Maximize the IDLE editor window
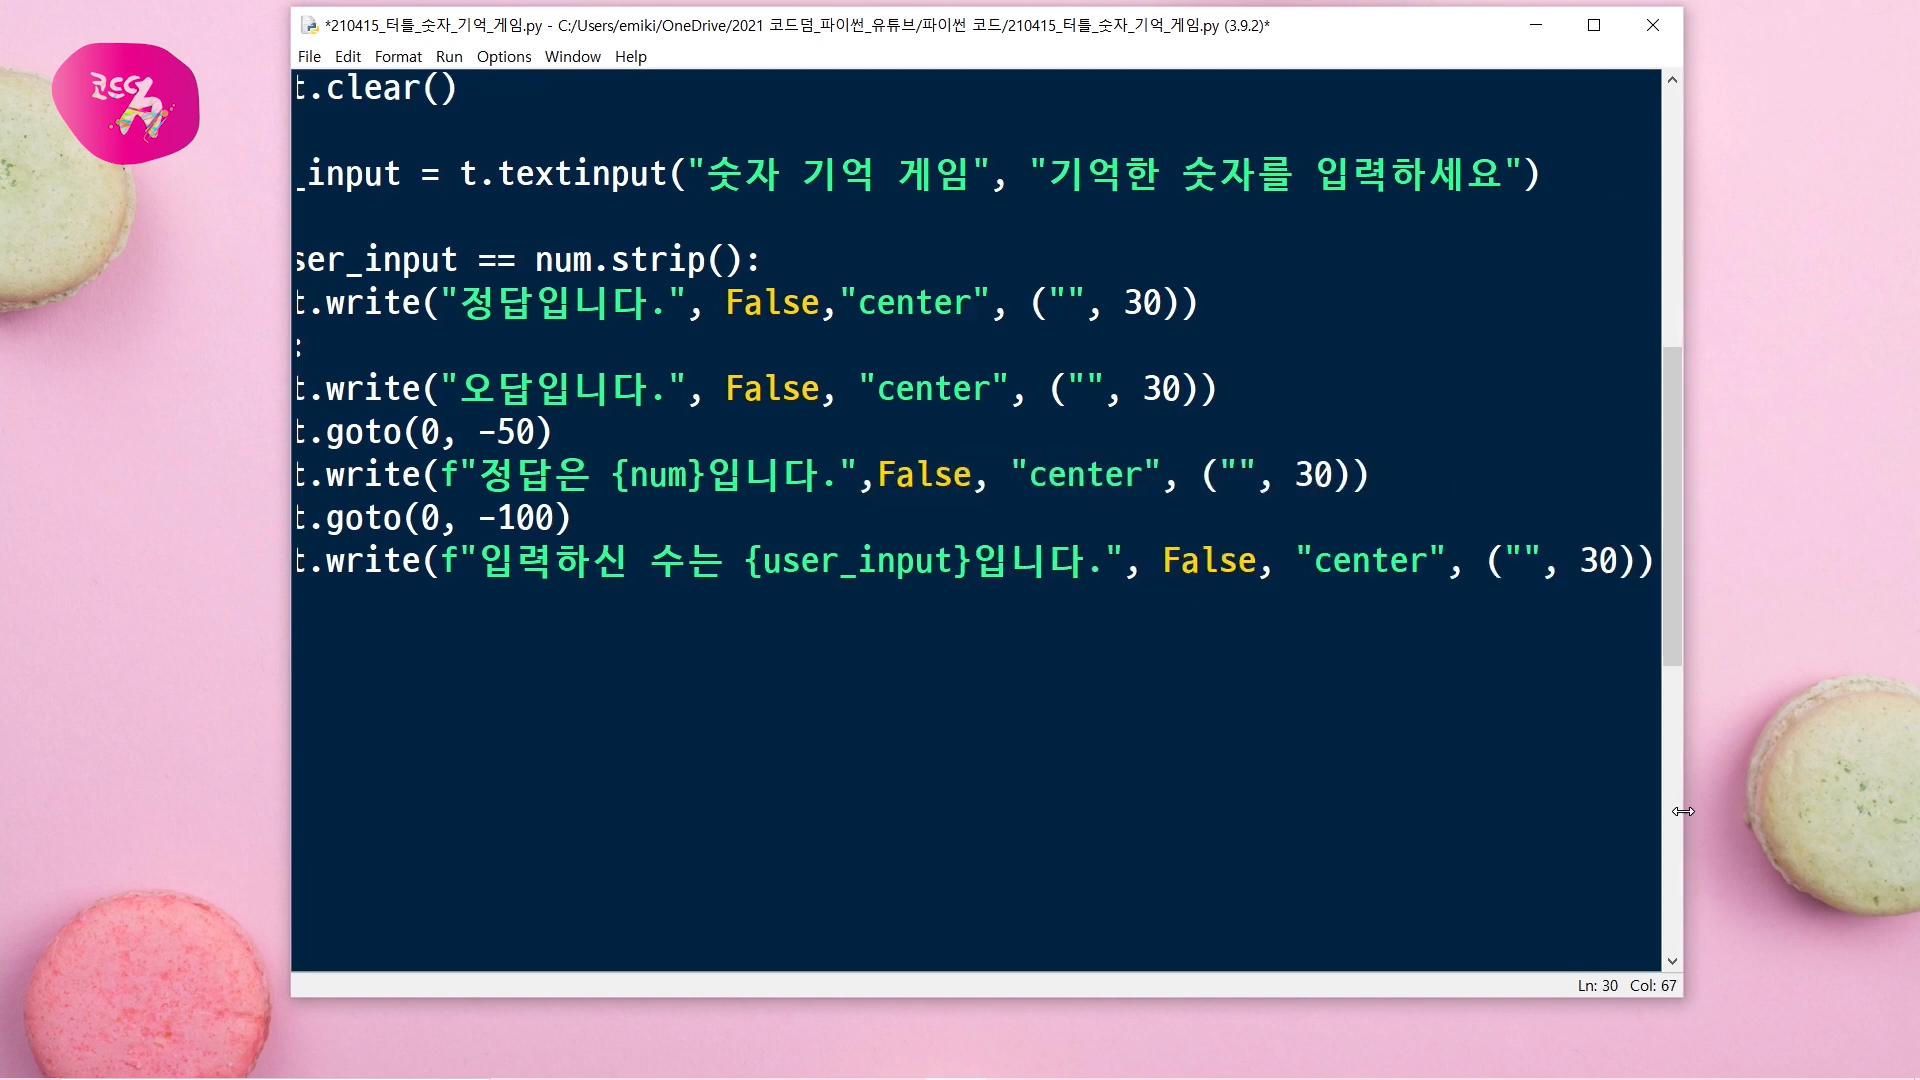 pyautogui.click(x=1594, y=25)
